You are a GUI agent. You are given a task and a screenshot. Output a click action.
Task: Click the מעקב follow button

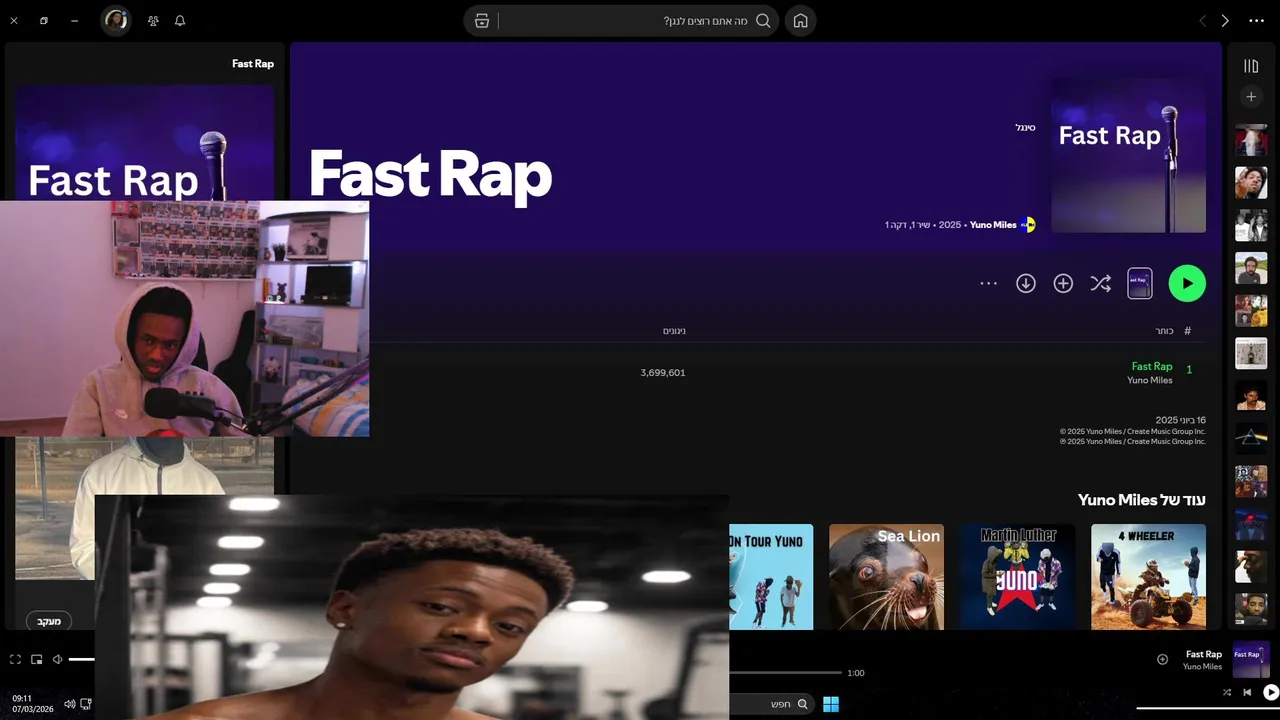pos(49,621)
